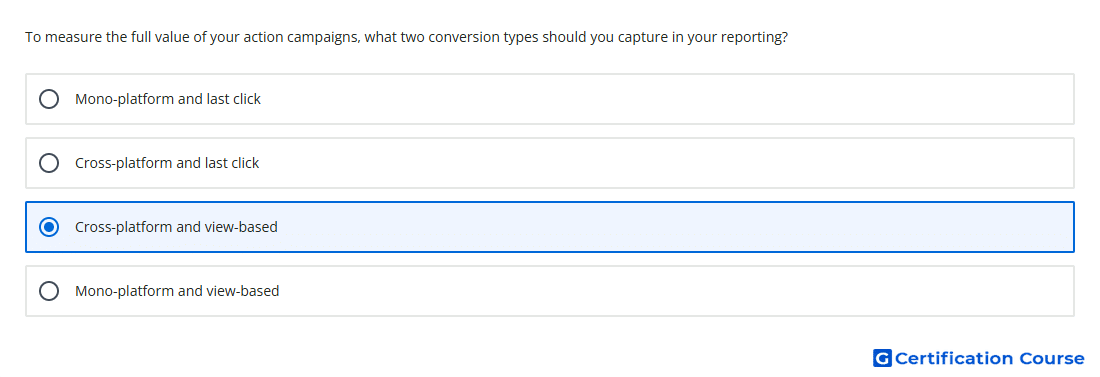
Task: Pick the Mono-platform and view-based radio circle
Action: point(49,291)
